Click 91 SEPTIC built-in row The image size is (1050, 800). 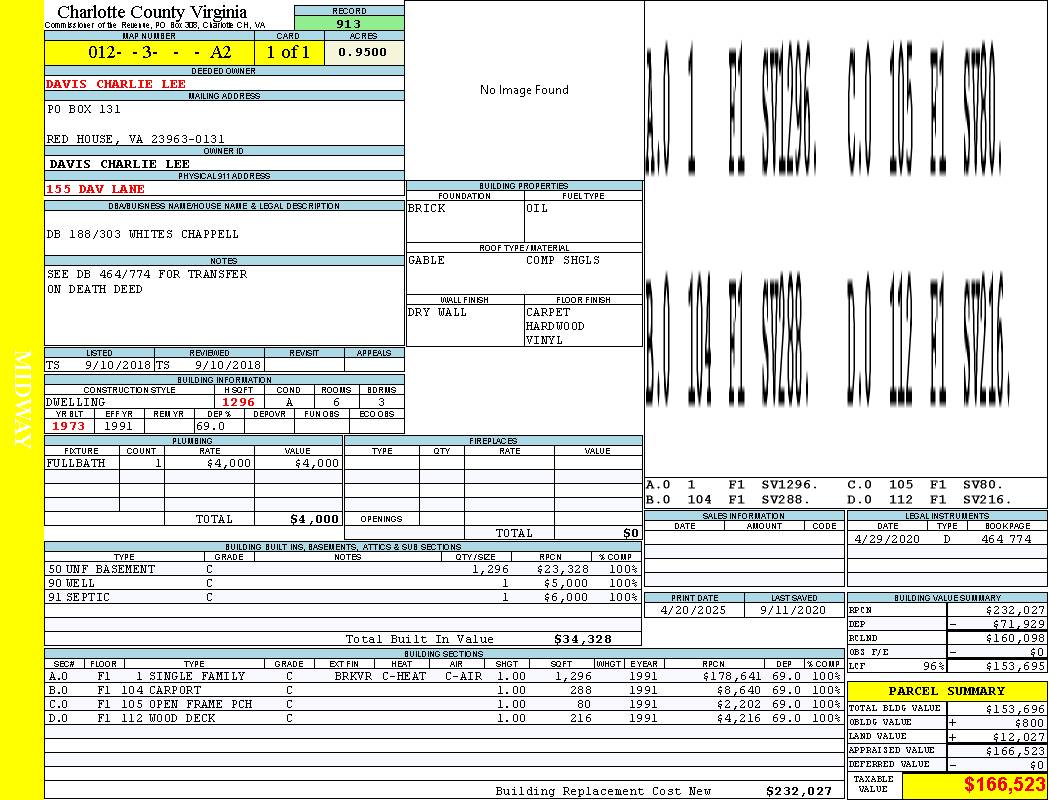coord(343,597)
